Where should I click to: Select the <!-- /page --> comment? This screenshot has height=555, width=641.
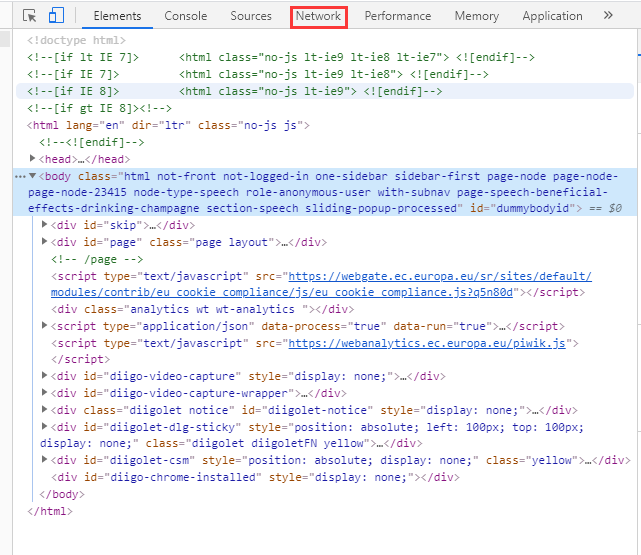click(97, 260)
